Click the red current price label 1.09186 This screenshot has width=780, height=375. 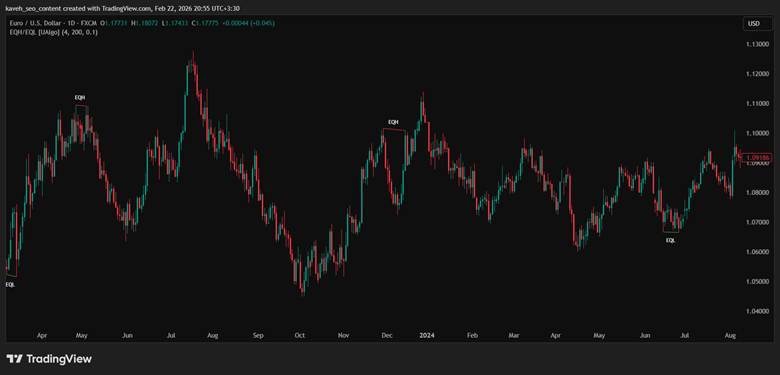758,157
